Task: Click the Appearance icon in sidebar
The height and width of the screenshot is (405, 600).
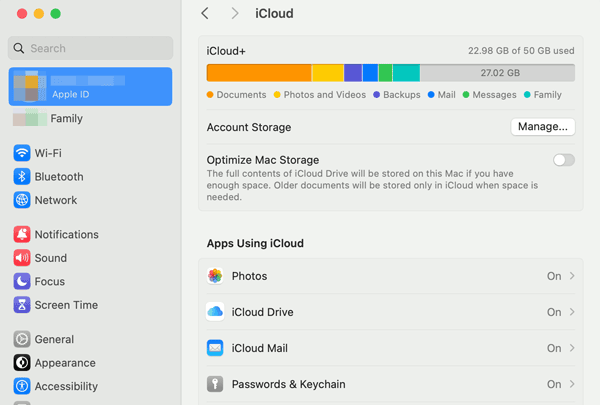Action: pos(22,363)
